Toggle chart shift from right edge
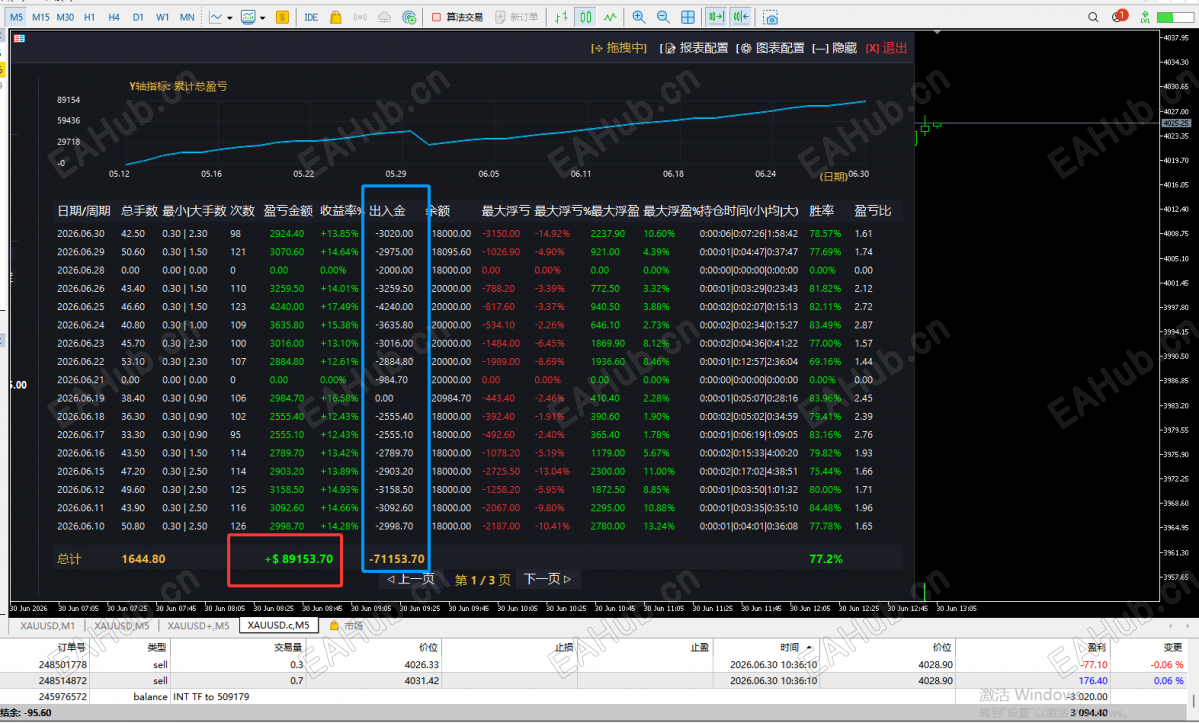1199x723 pixels. pos(740,17)
